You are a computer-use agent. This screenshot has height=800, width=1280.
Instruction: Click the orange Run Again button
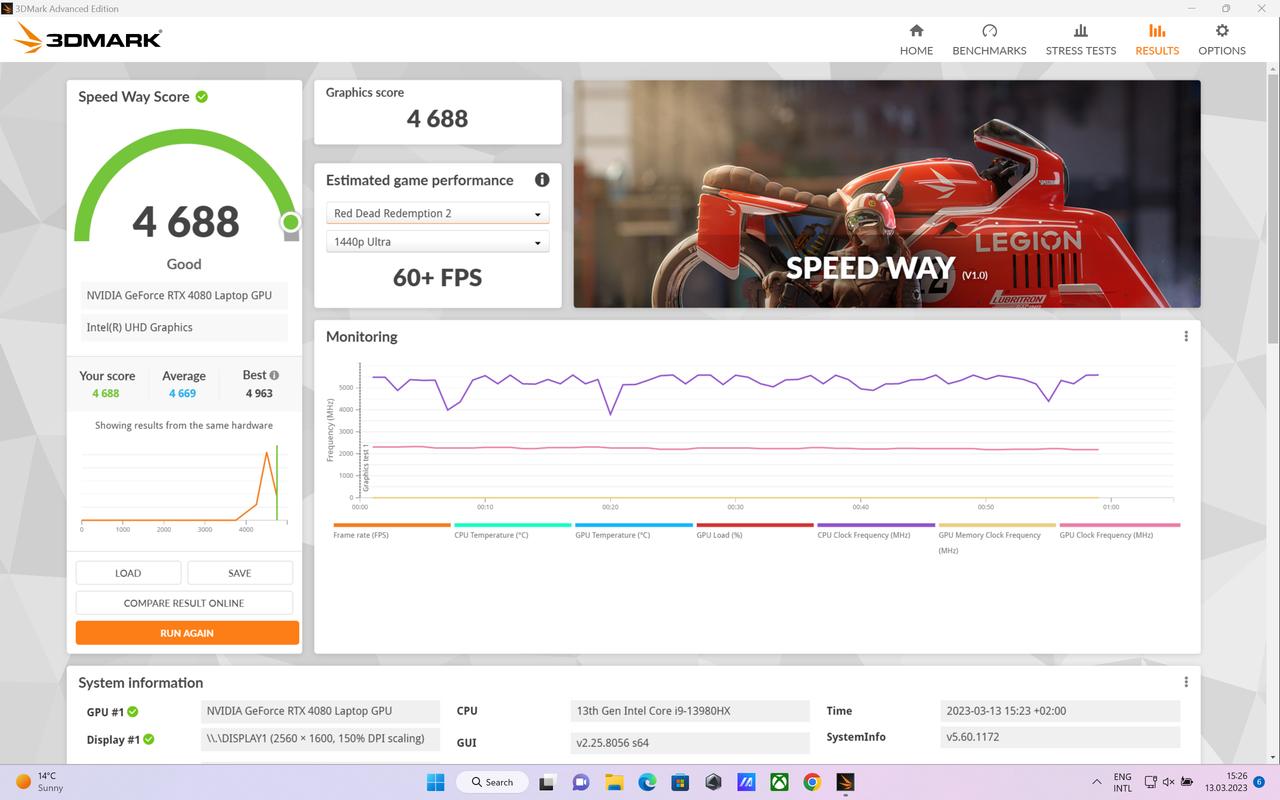pyautogui.click(x=187, y=633)
